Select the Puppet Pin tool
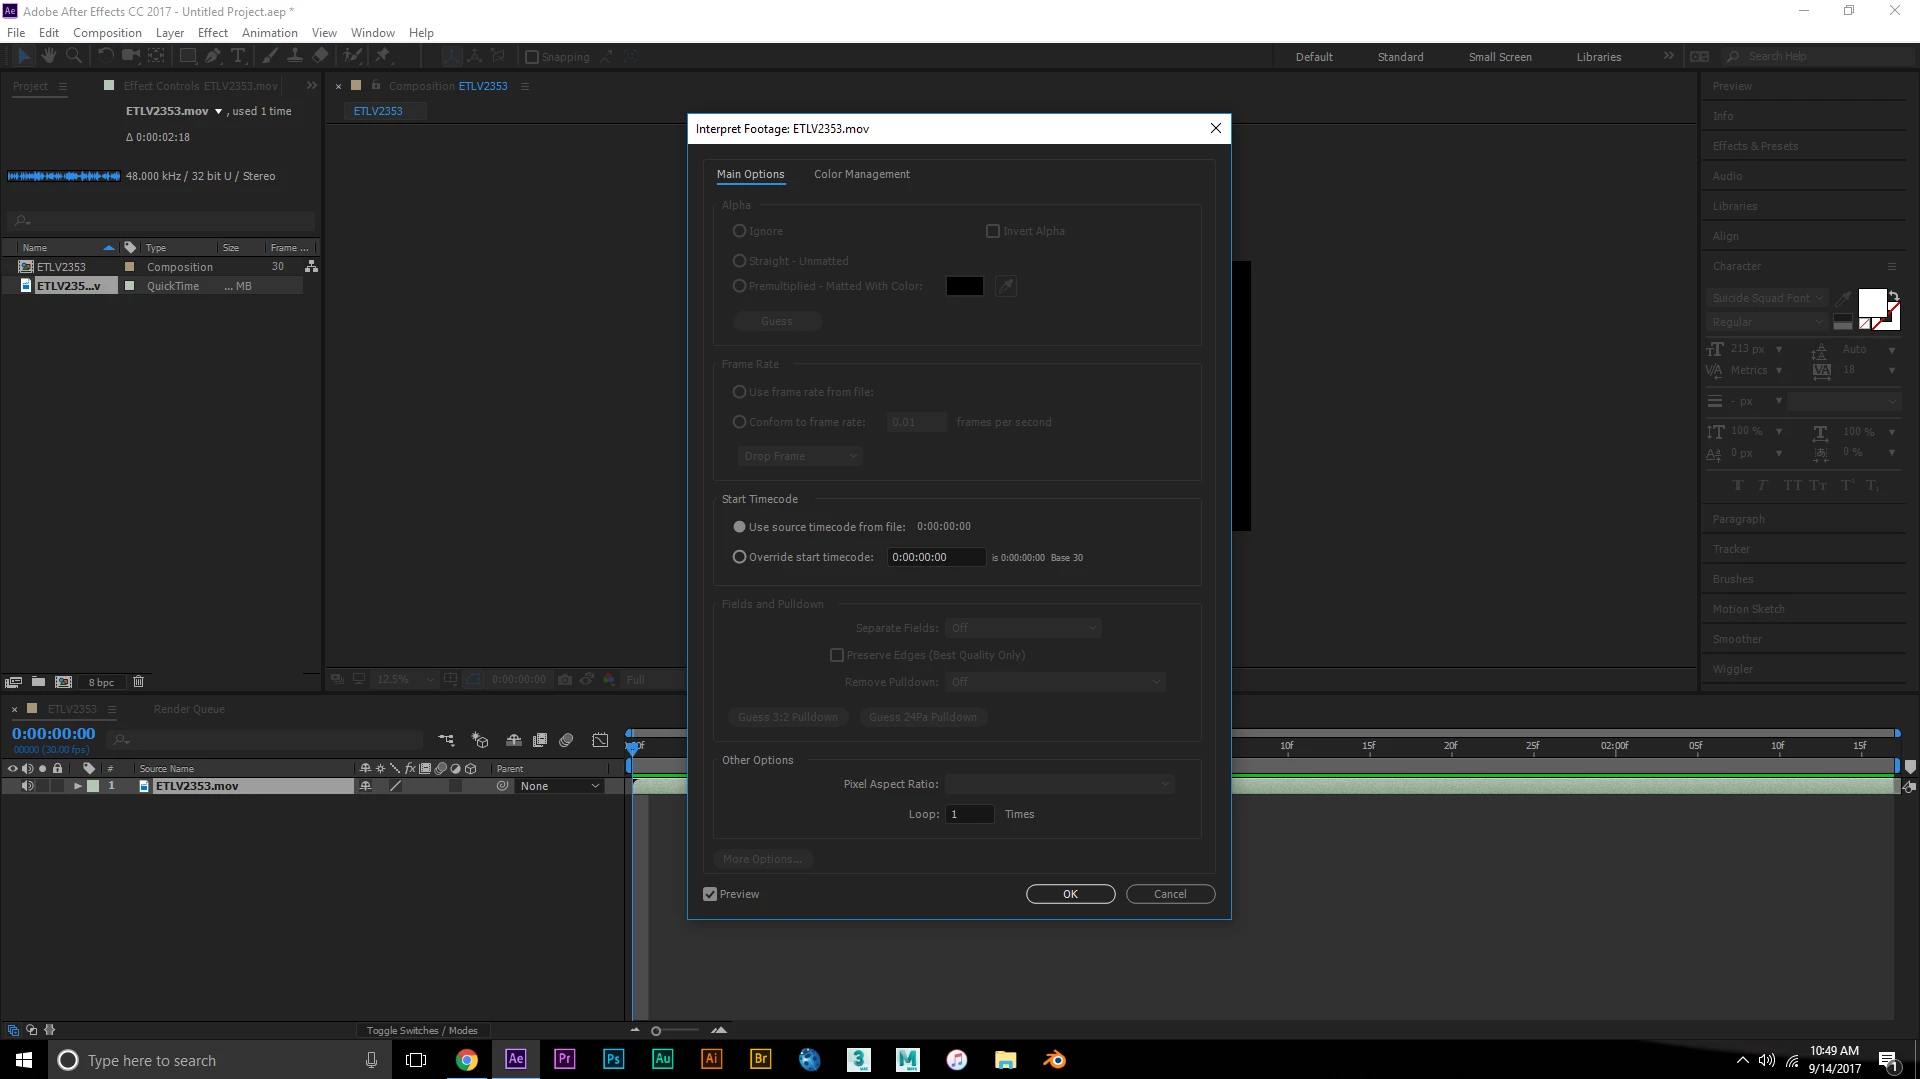This screenshot has width=1920, height=1079. coord(383,56)
